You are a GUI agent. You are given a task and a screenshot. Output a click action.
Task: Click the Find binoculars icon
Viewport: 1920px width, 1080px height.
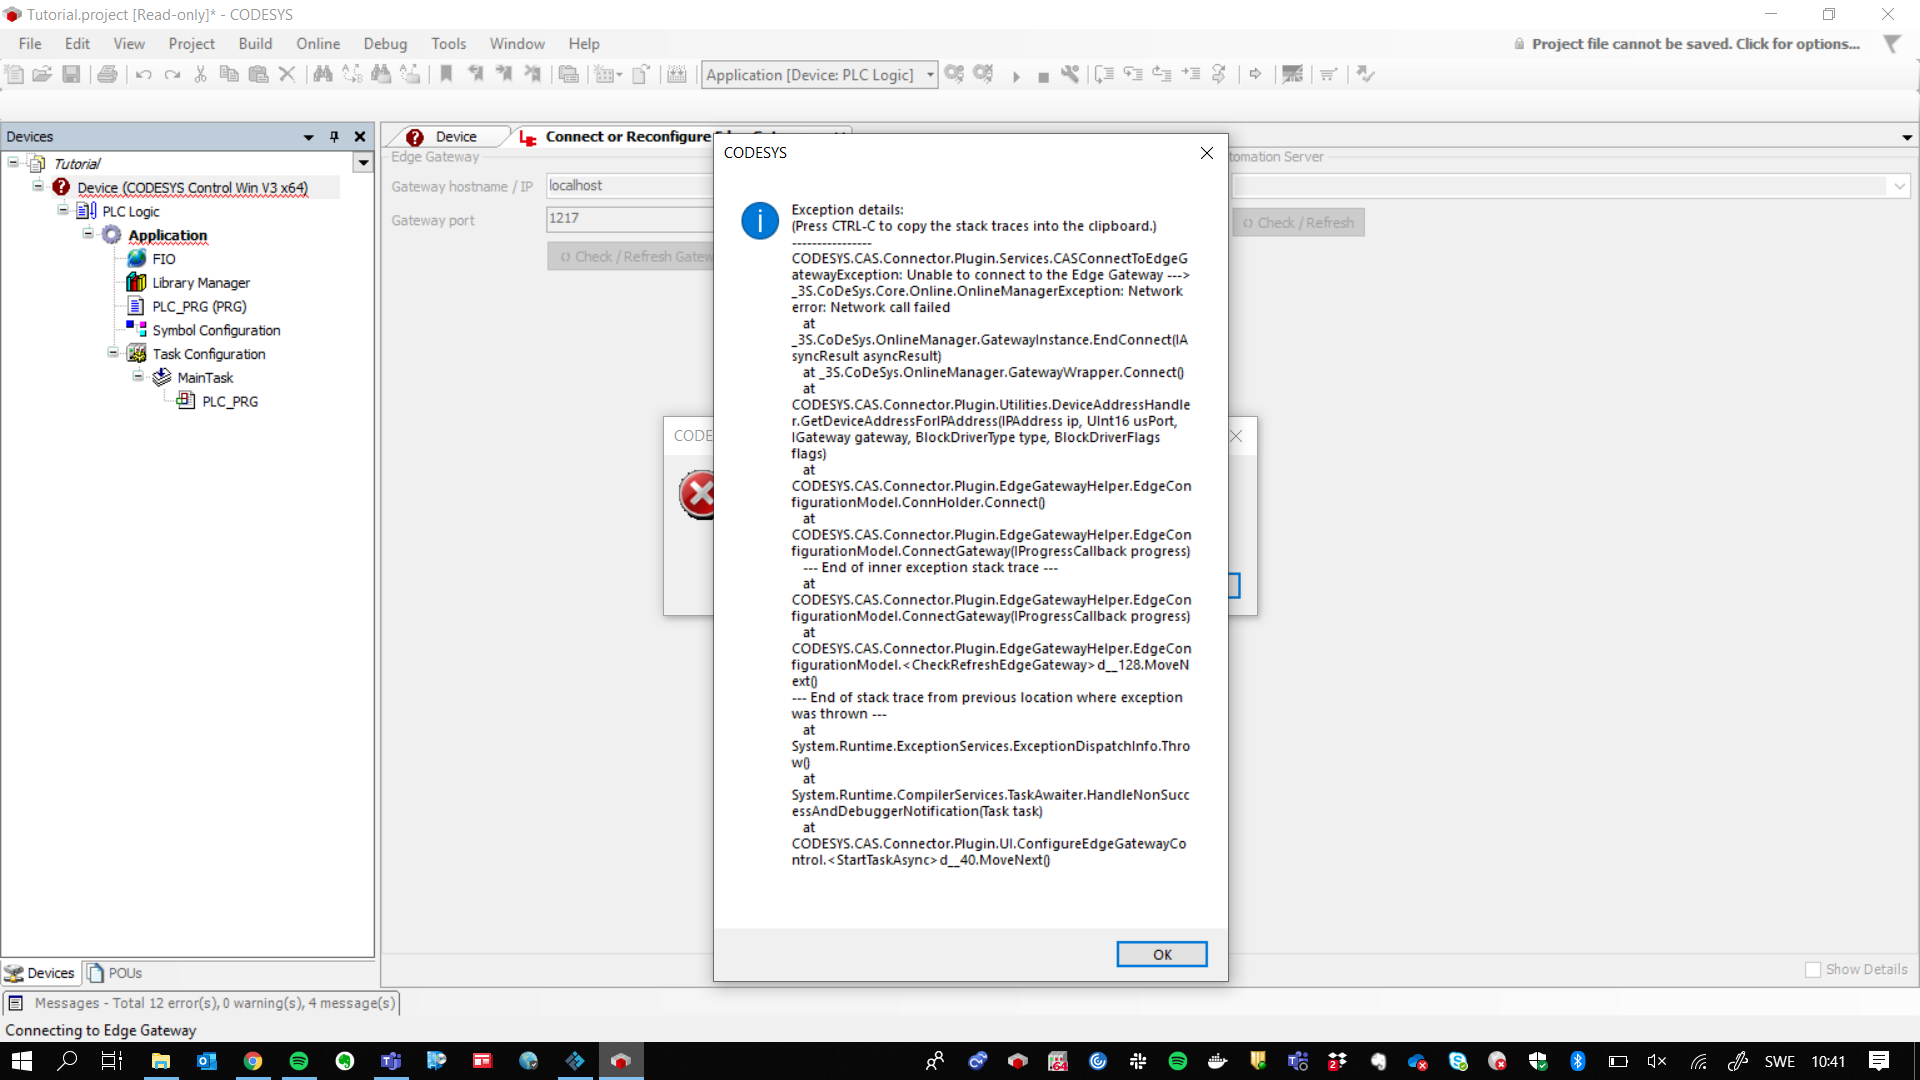323,74
